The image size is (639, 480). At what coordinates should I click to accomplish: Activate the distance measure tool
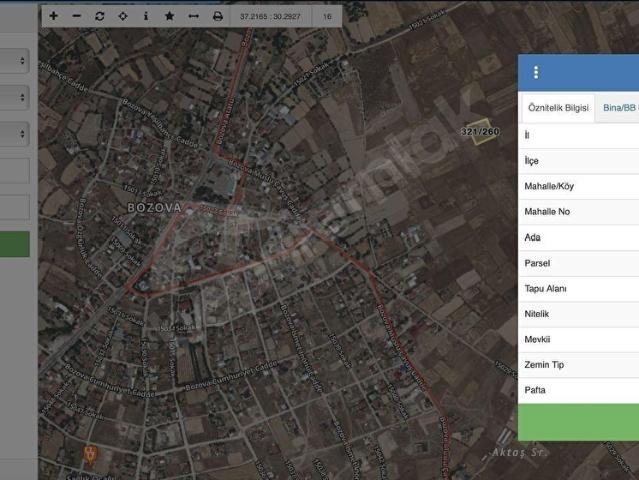pyautogui.click(x=194, y=16)
